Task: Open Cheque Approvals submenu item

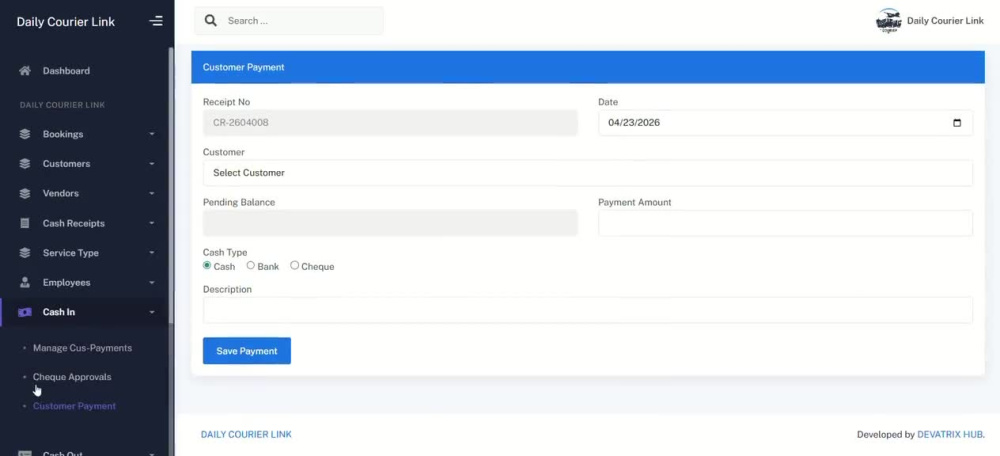Action: coord(72,377)
